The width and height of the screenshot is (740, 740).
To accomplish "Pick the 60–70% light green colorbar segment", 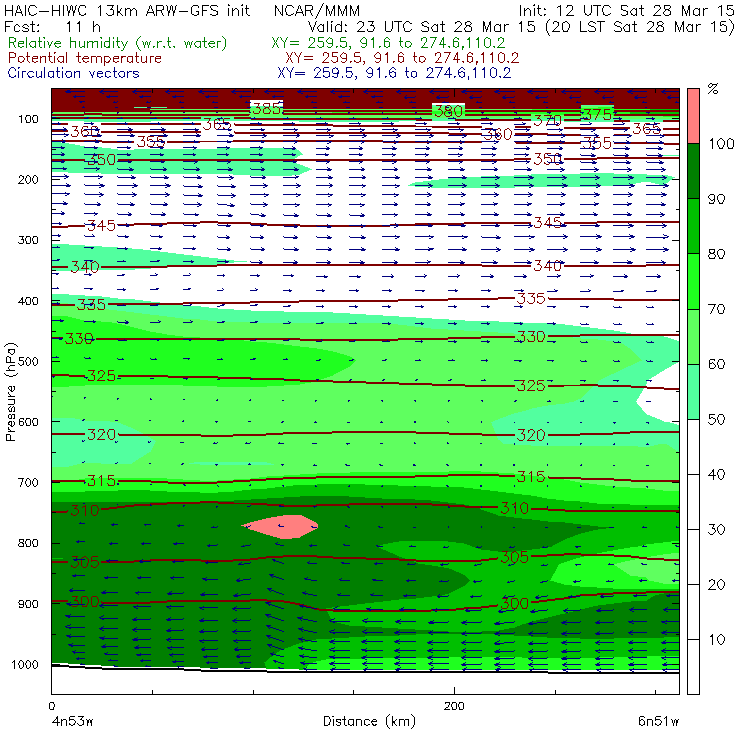I will click(693, 336).
